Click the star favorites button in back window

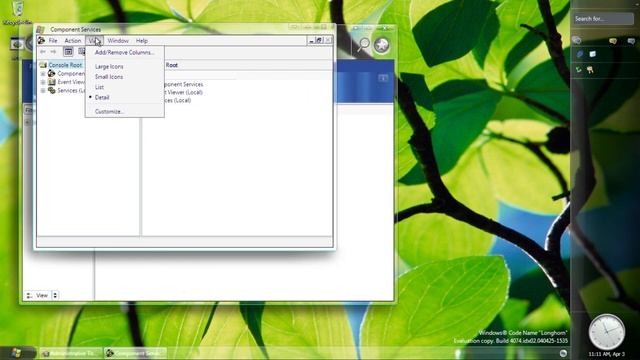tap(382, 45)
